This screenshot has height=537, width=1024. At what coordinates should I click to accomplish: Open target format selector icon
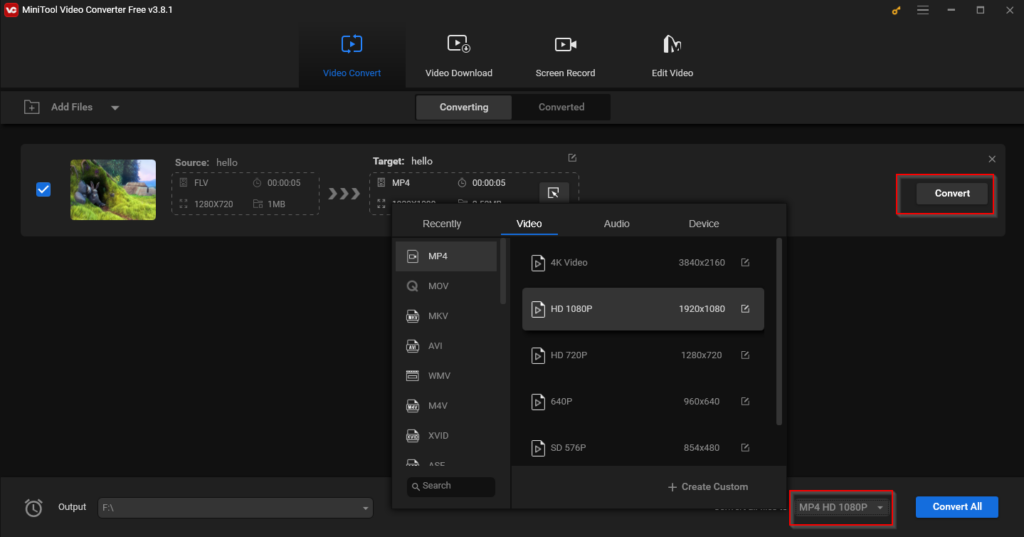click(553, 193)
